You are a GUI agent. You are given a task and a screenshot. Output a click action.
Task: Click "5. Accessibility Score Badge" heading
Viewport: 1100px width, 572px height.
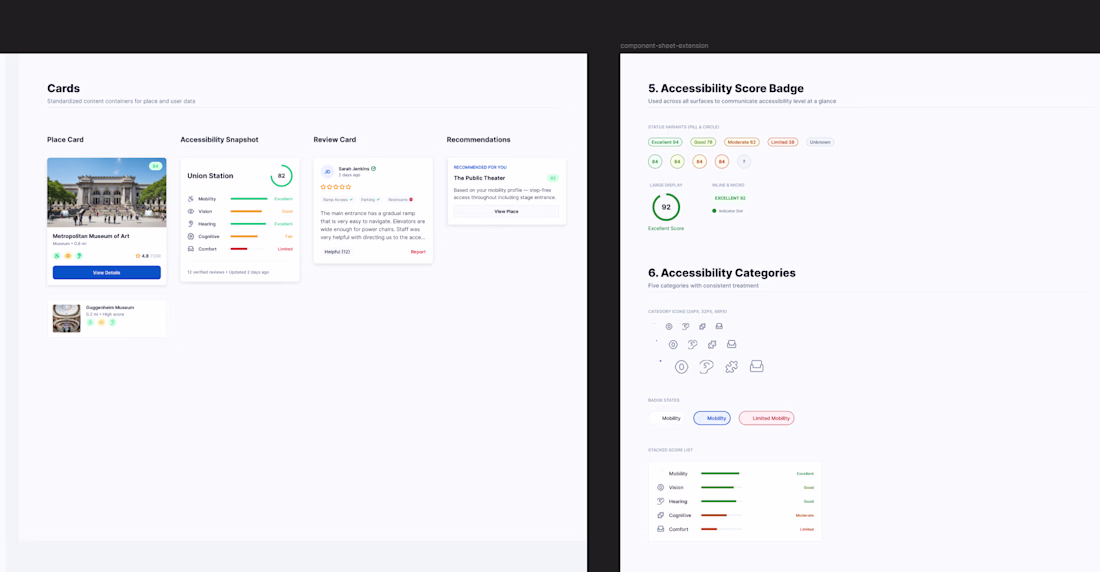coord(726,88)
